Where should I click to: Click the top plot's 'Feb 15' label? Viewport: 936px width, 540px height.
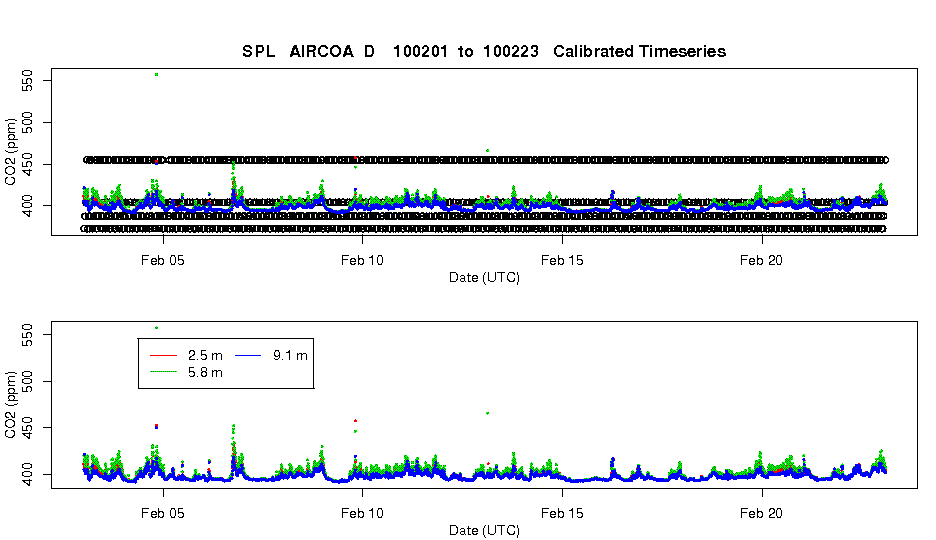point(562,260)
